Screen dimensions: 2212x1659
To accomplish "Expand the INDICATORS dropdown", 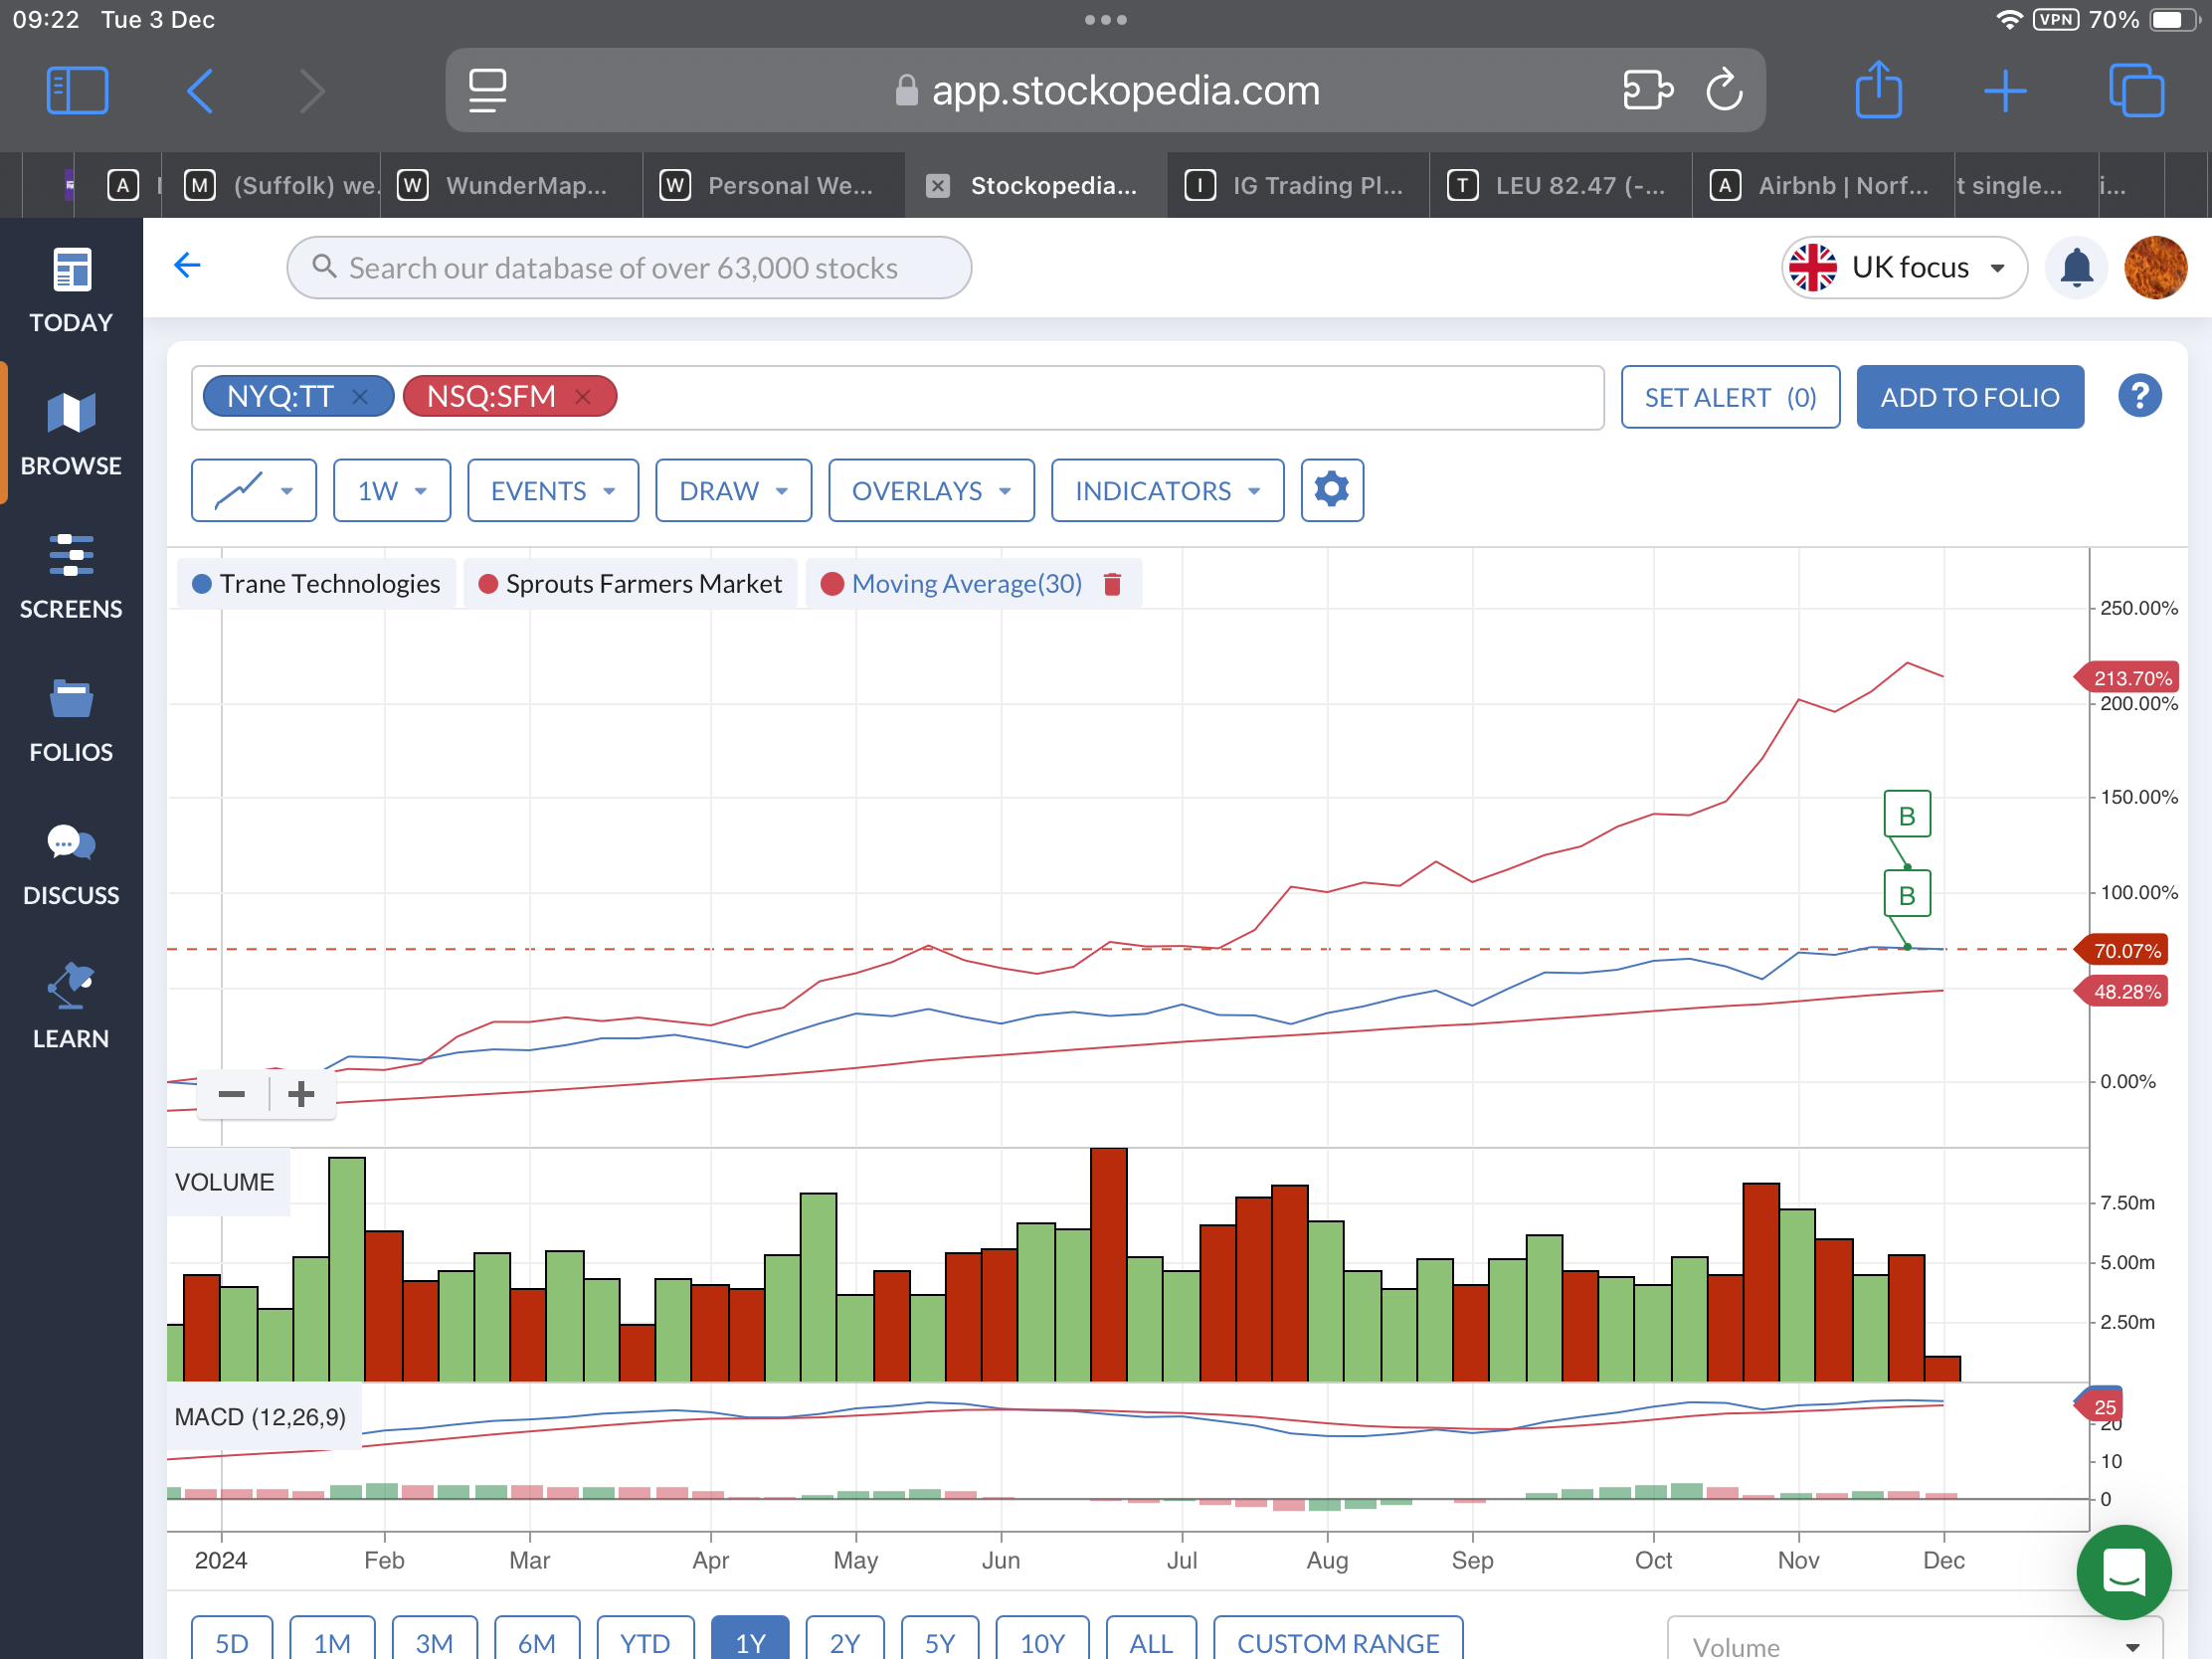I will point(1167,490).
